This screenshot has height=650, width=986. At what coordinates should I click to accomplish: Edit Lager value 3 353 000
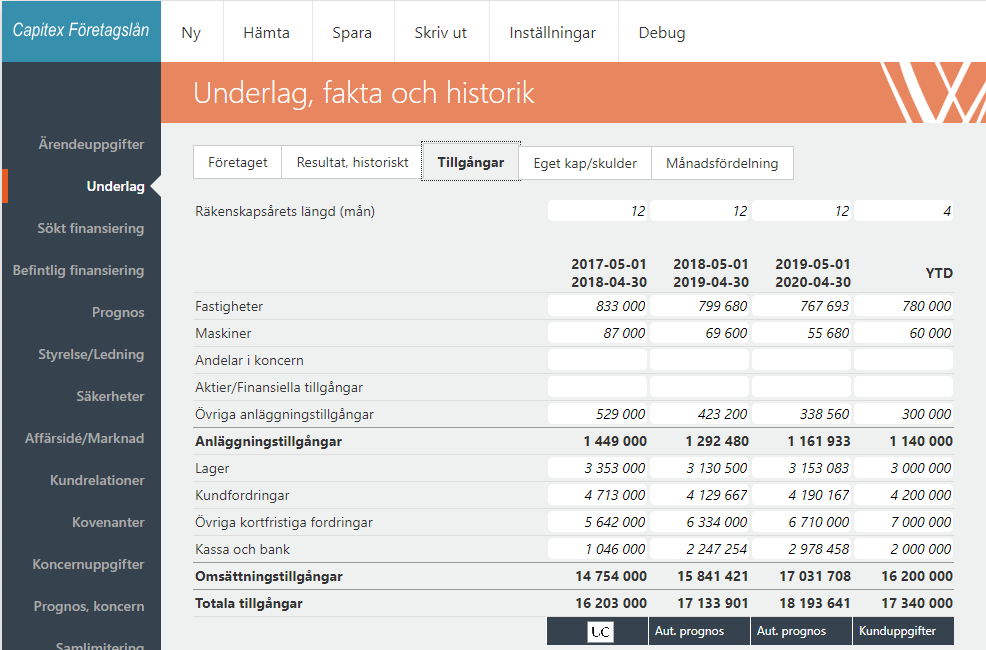tap(597, 468)
